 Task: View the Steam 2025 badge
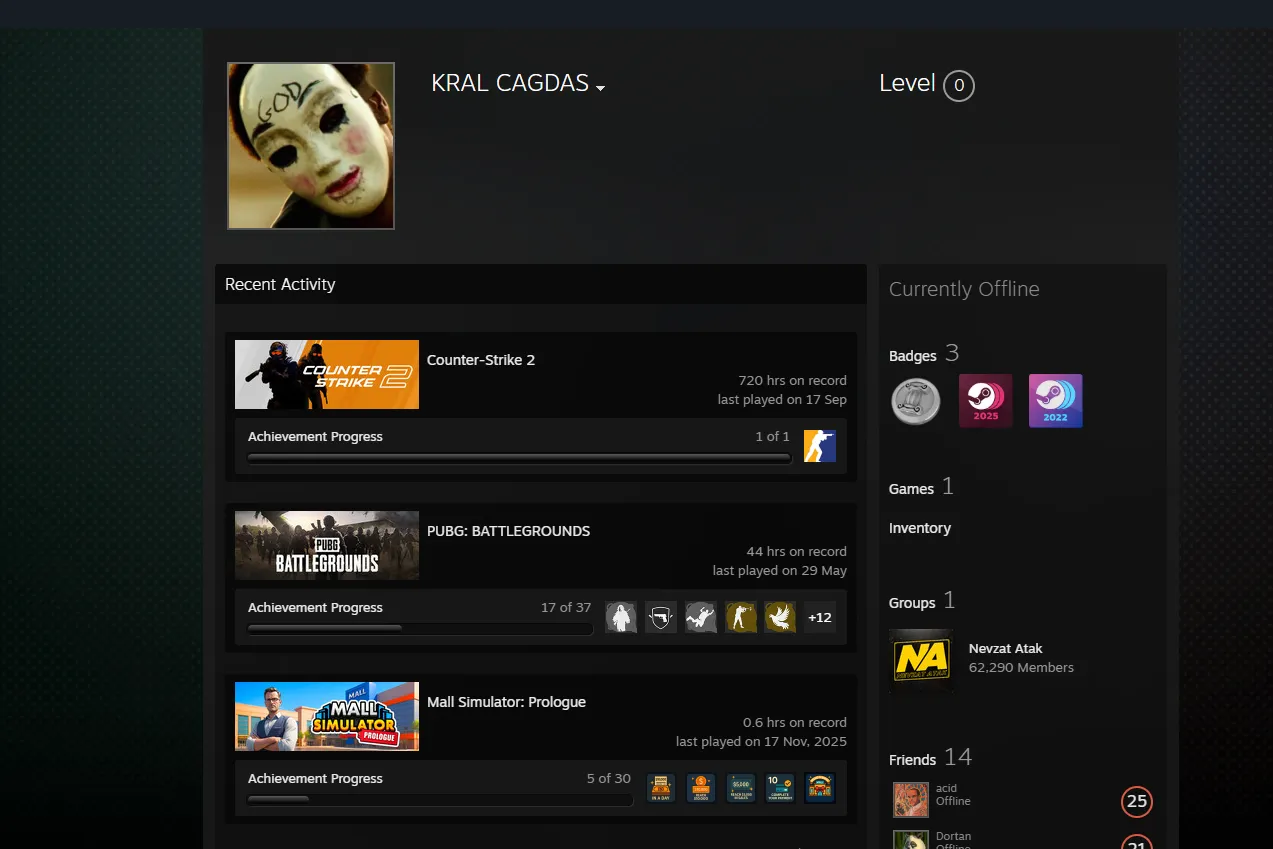[986, 401]
